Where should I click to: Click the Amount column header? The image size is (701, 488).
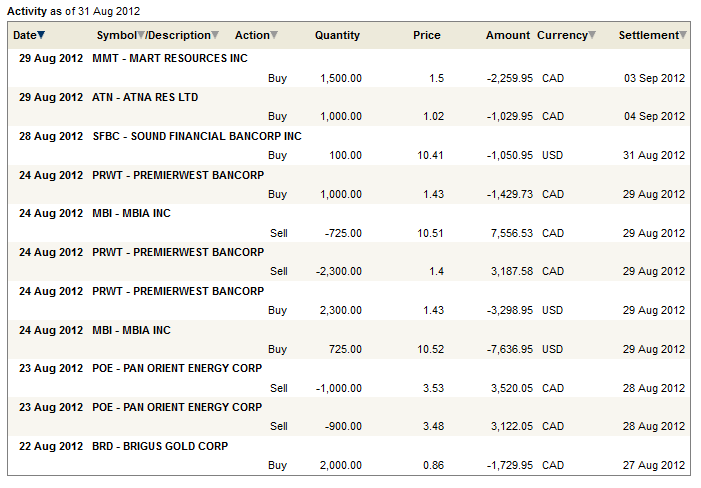click(507, 35)
